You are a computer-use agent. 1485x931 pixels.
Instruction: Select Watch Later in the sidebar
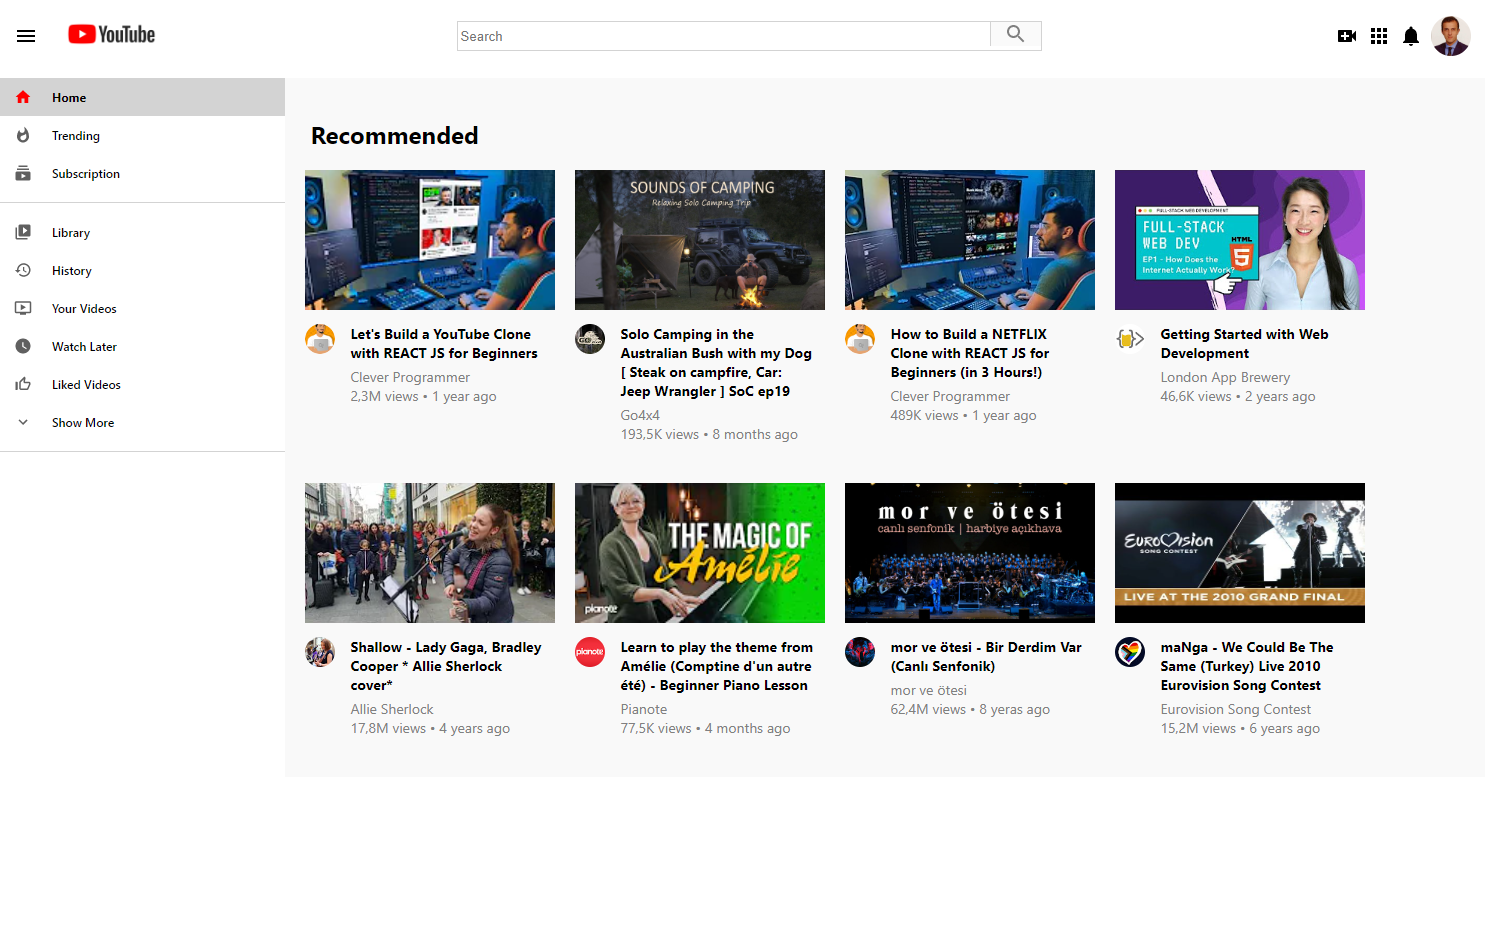(142, 346)
